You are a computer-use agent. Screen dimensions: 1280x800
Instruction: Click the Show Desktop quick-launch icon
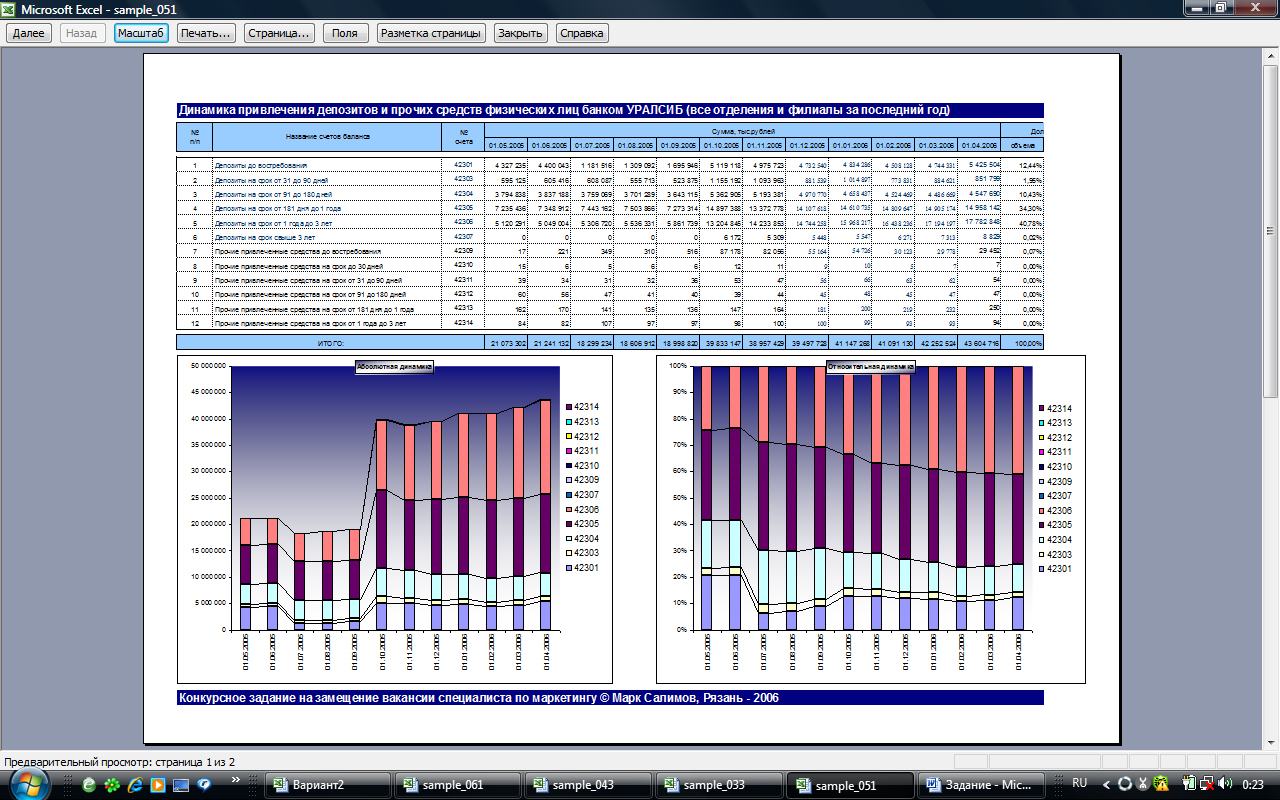(181, 785)
